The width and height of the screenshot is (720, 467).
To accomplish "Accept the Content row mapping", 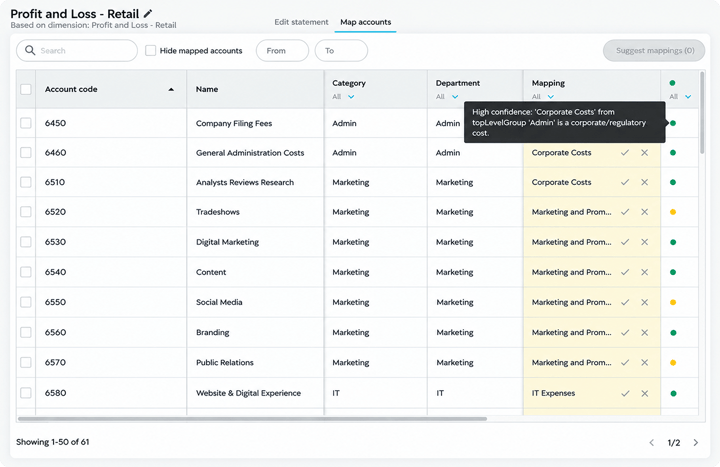I will tap(625, 272).
